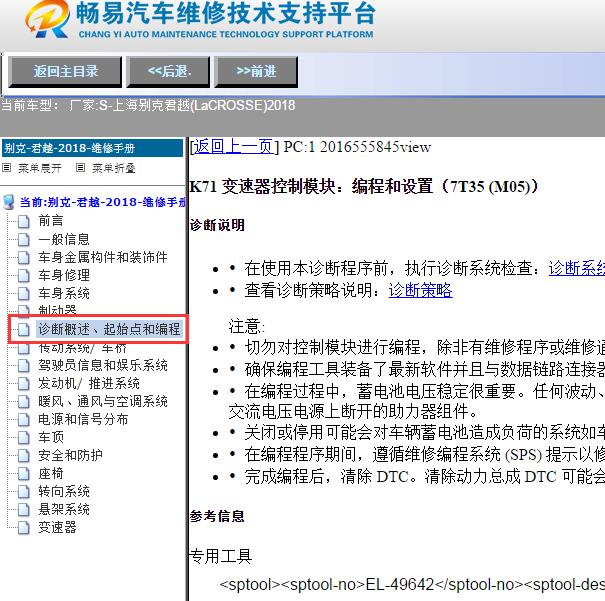Open the 安全和防护 tree item
This screenshot has height=601, width=605.
(70, 456)
